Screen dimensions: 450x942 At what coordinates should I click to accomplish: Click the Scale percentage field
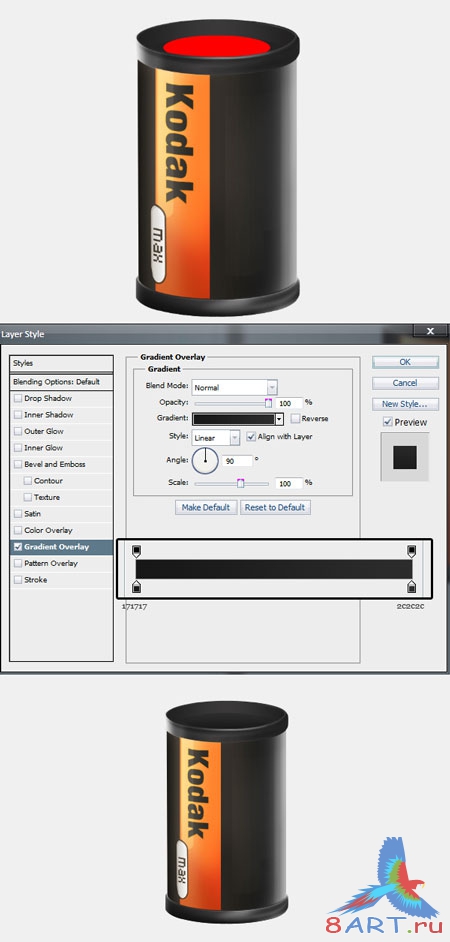tap(289, 483)
